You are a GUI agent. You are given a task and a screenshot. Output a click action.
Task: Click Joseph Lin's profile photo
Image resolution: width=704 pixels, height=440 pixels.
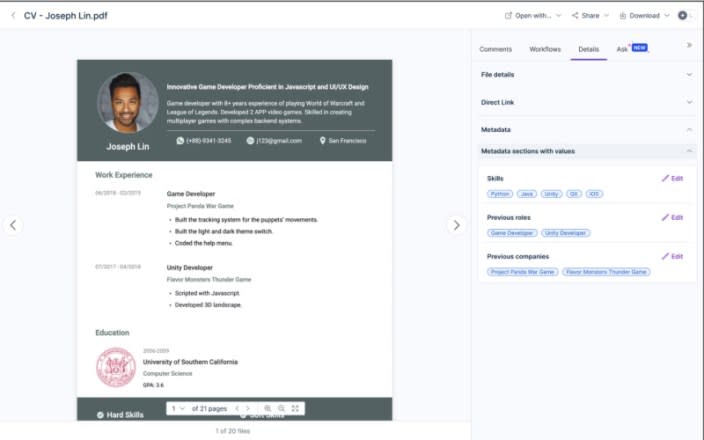[128, 103]
